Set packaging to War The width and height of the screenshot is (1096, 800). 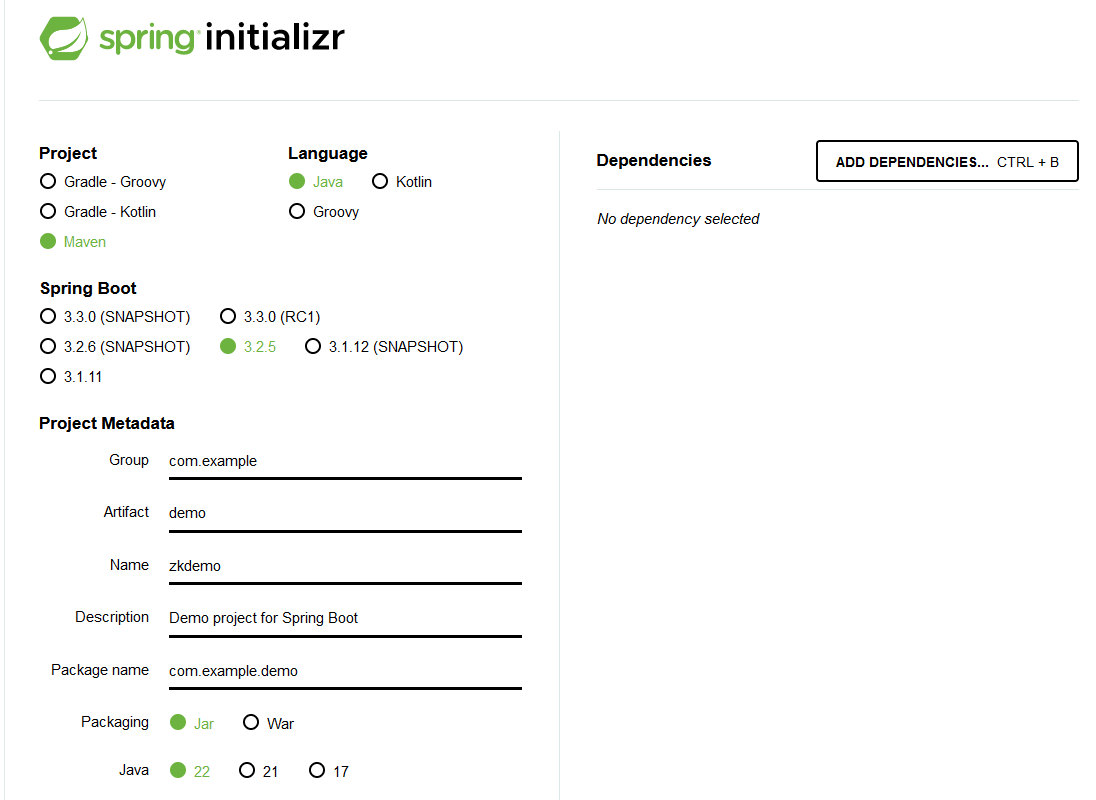point(268,723)
